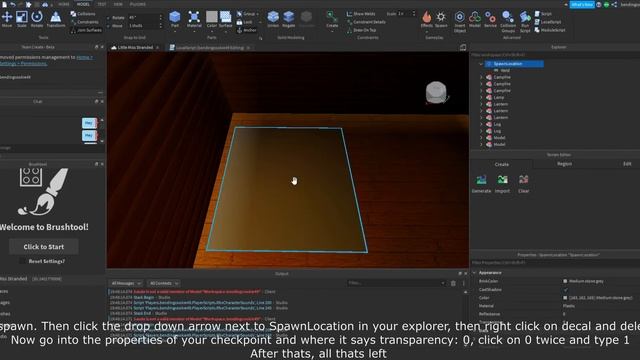Insert a new Script
Image resolution: width=640 pixels, height=360 pixels.
543,14
